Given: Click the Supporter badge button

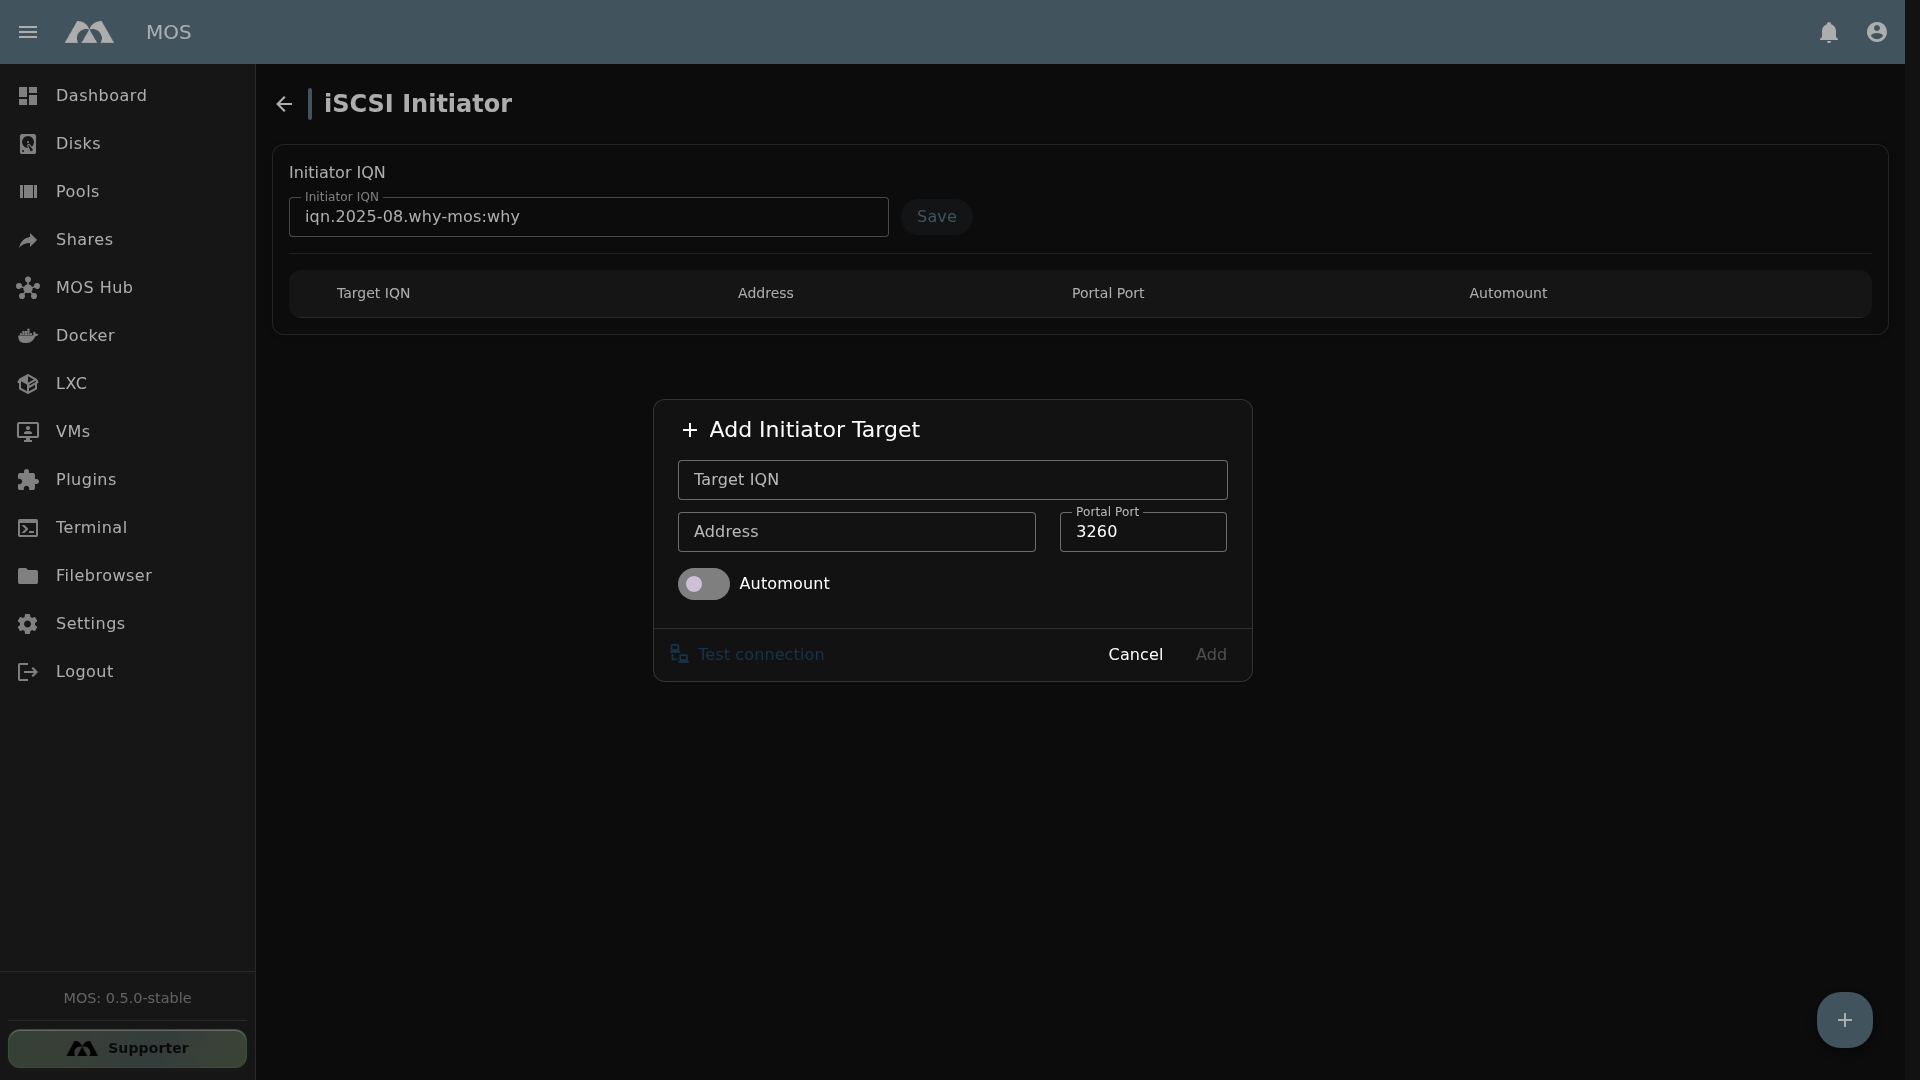Looking at the screenshot, I should click(x=127, y=1048).
